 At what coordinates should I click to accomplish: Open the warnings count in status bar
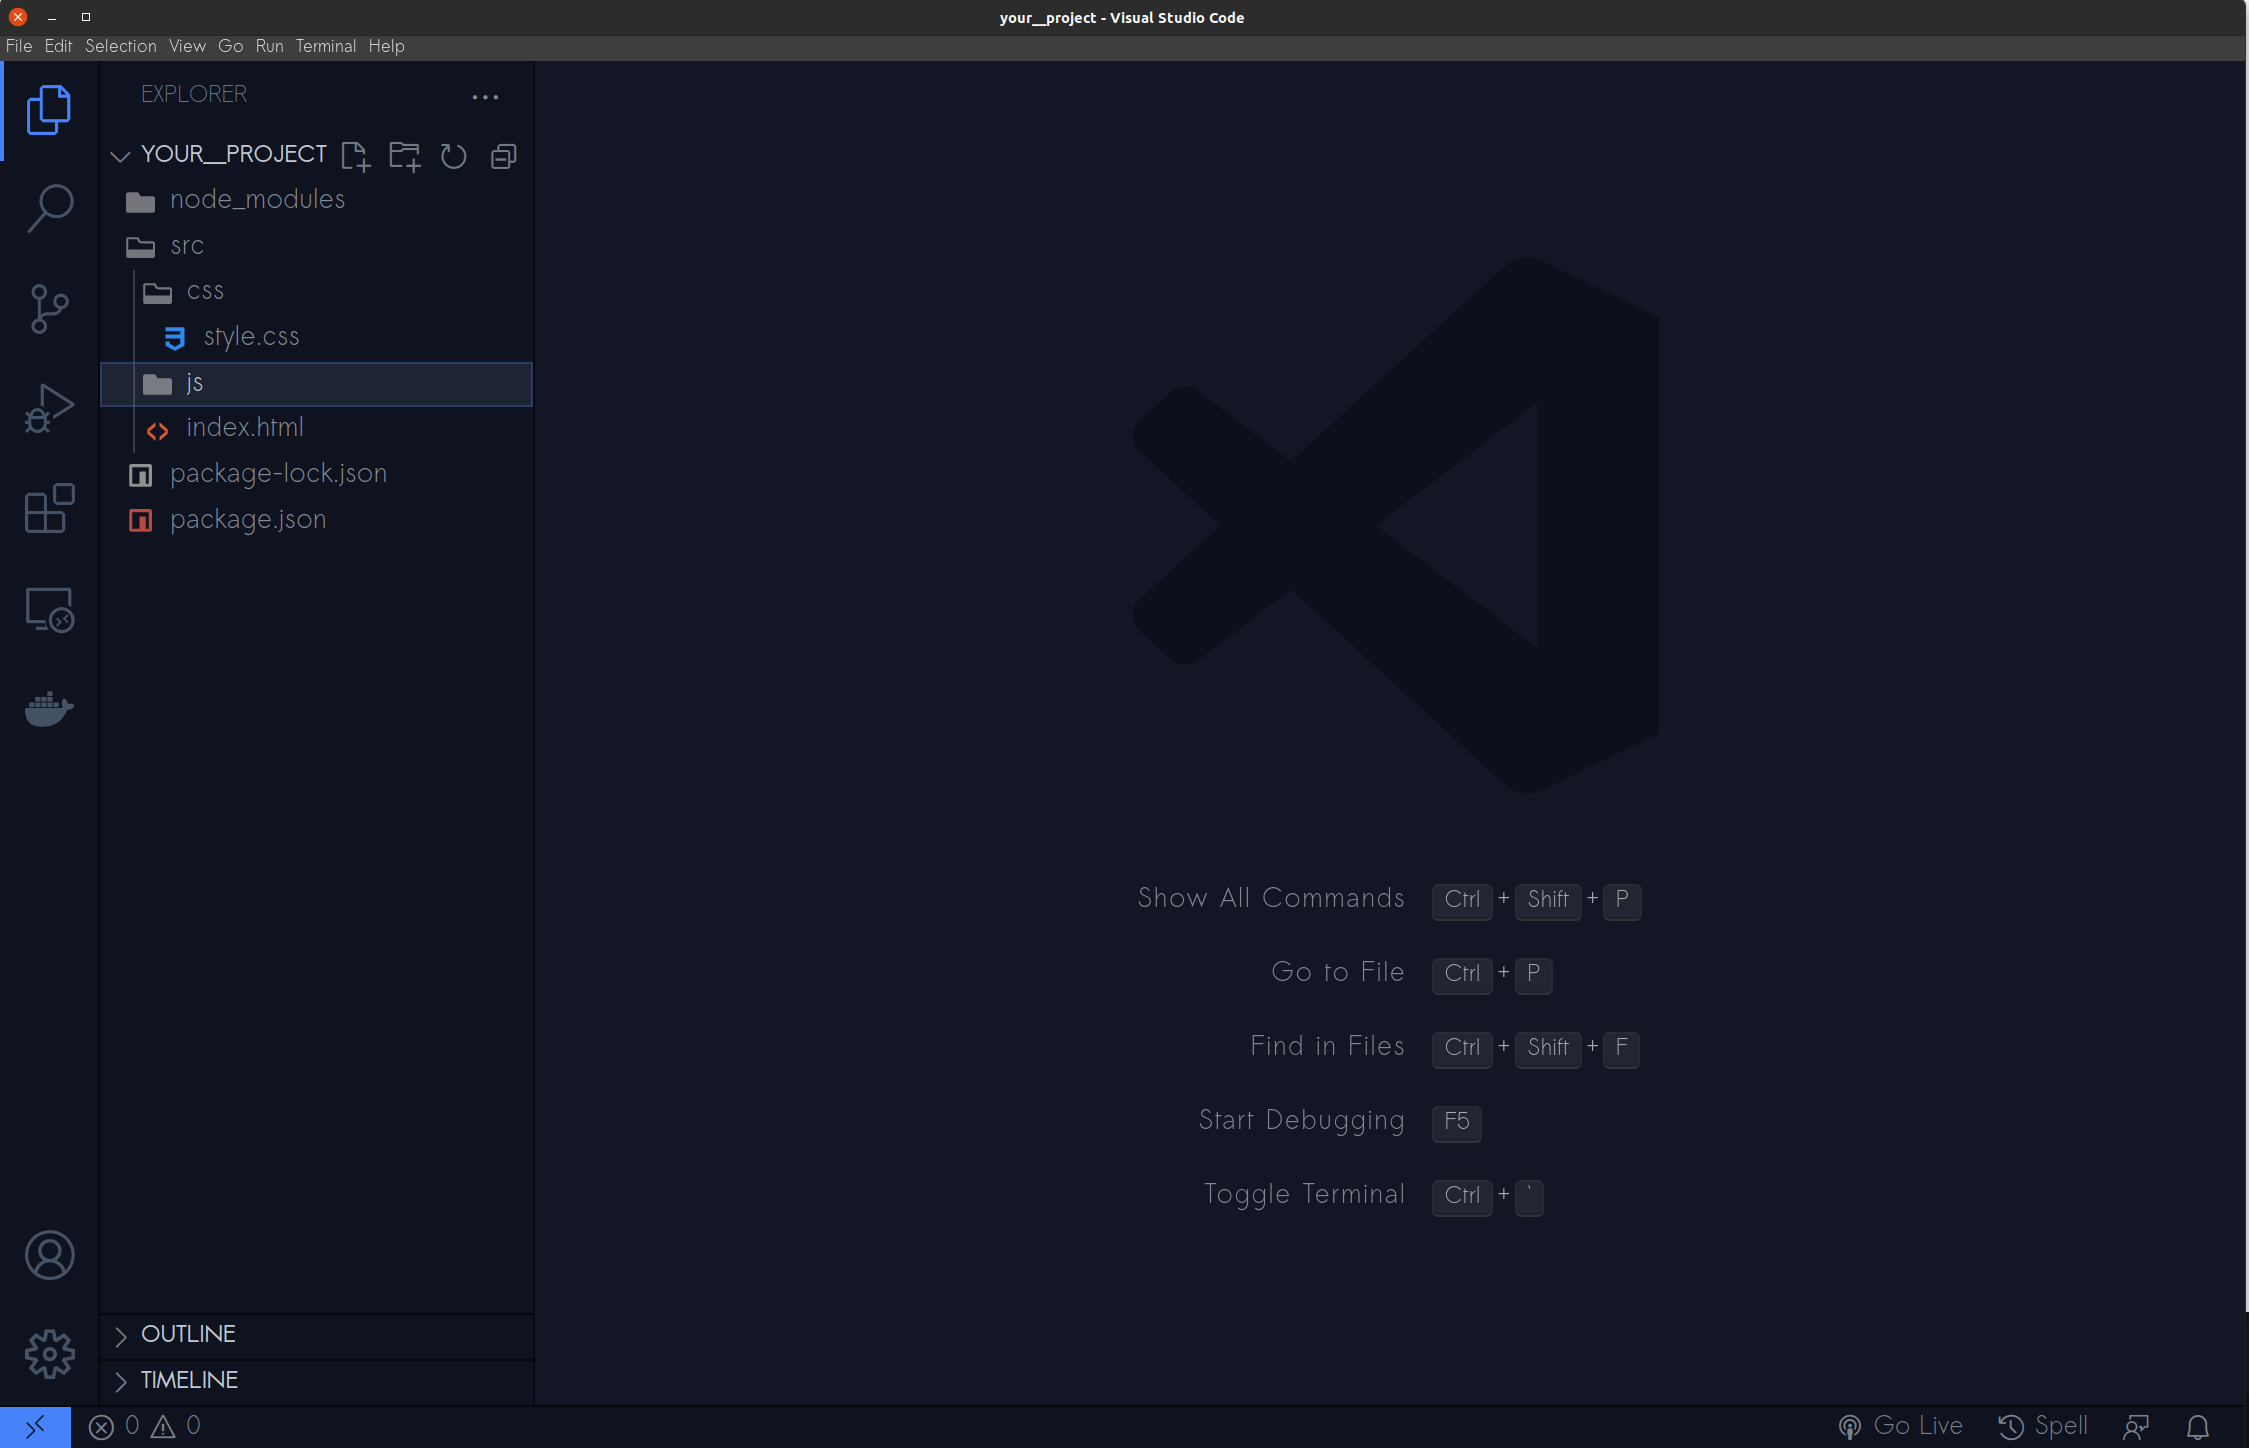point(176,1426)
